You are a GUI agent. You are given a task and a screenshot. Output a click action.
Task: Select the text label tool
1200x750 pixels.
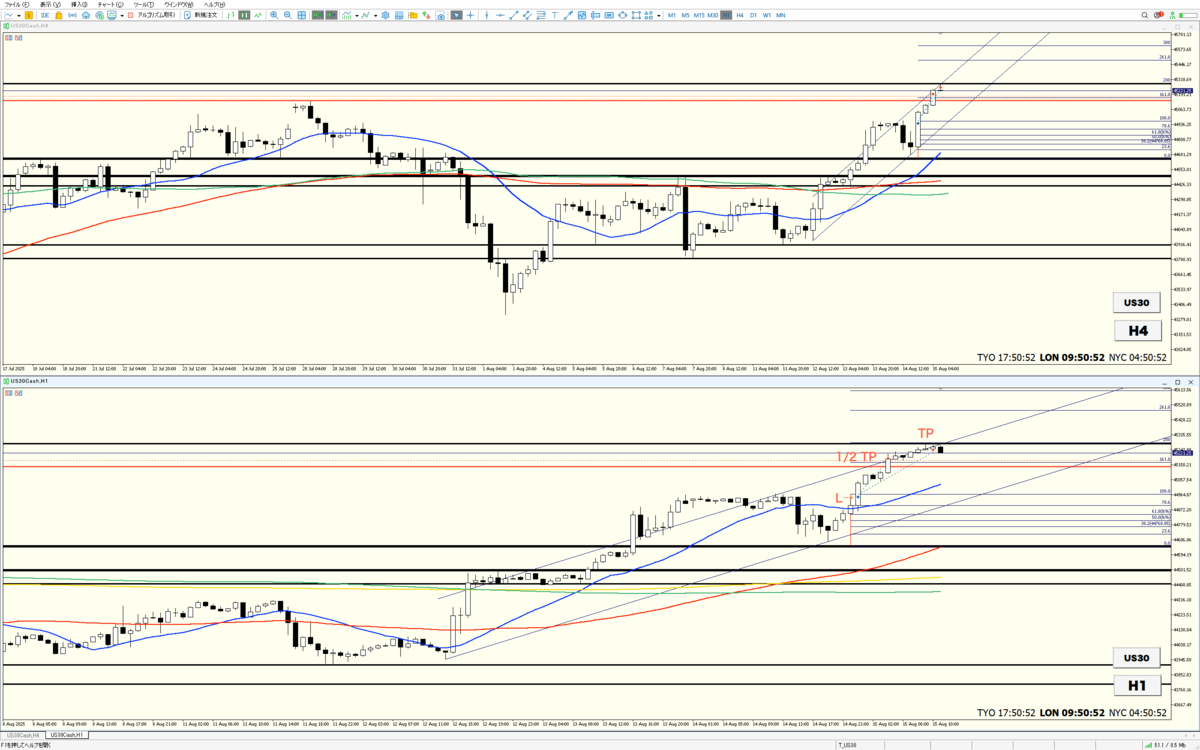tap(554, 15)
